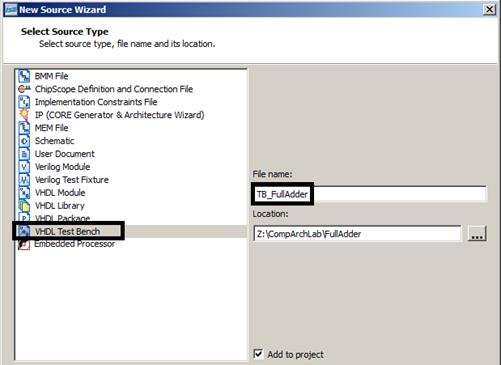Click the ChipScope Definition file icon

coord(24,89)
